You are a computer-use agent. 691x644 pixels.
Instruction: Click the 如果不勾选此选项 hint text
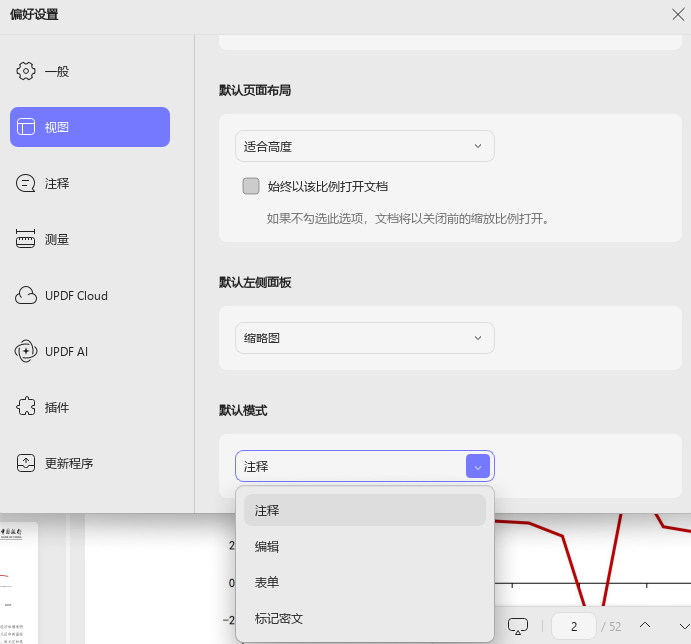[x=408, y=218]
